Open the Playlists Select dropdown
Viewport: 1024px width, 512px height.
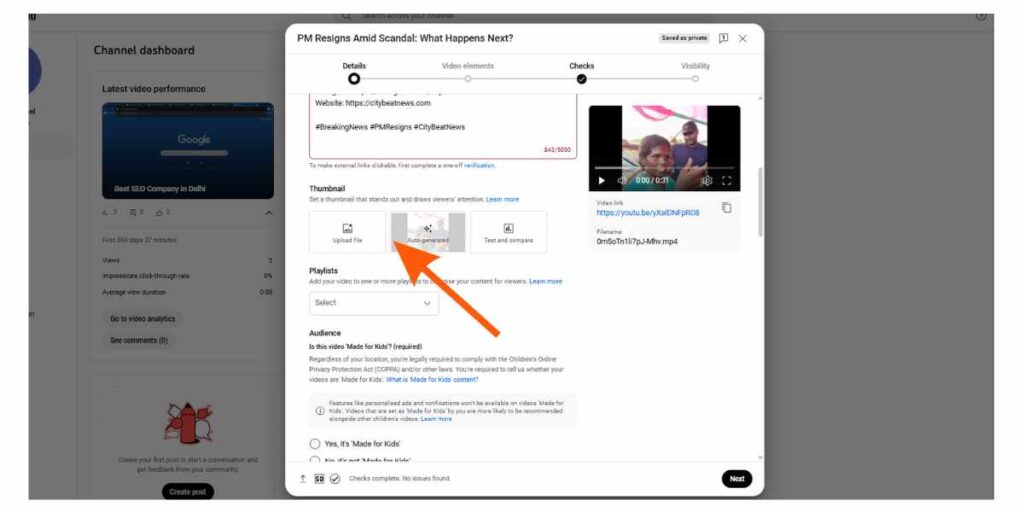pos(374,303)
